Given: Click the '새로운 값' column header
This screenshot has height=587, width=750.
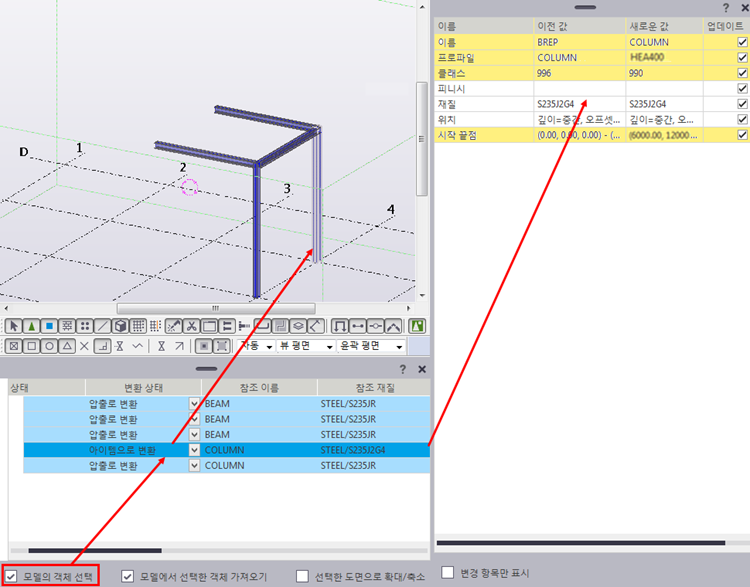Looking at the screenshot, I should coord(662,24).
